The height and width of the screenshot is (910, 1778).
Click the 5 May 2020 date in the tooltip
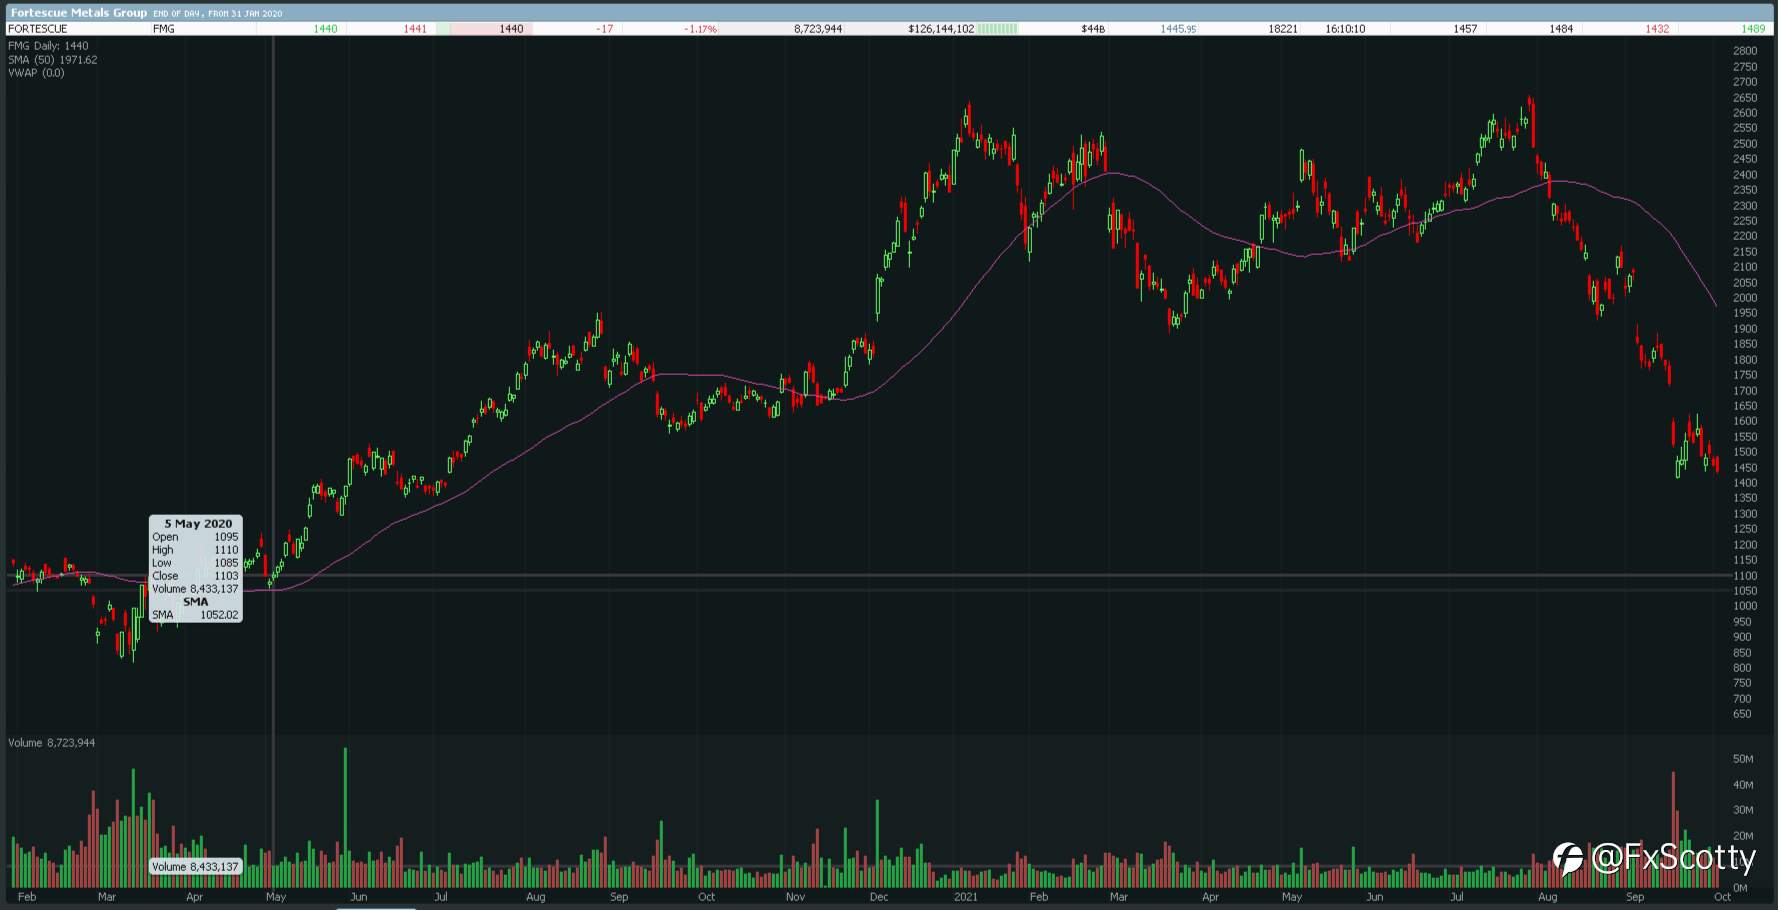198,524
